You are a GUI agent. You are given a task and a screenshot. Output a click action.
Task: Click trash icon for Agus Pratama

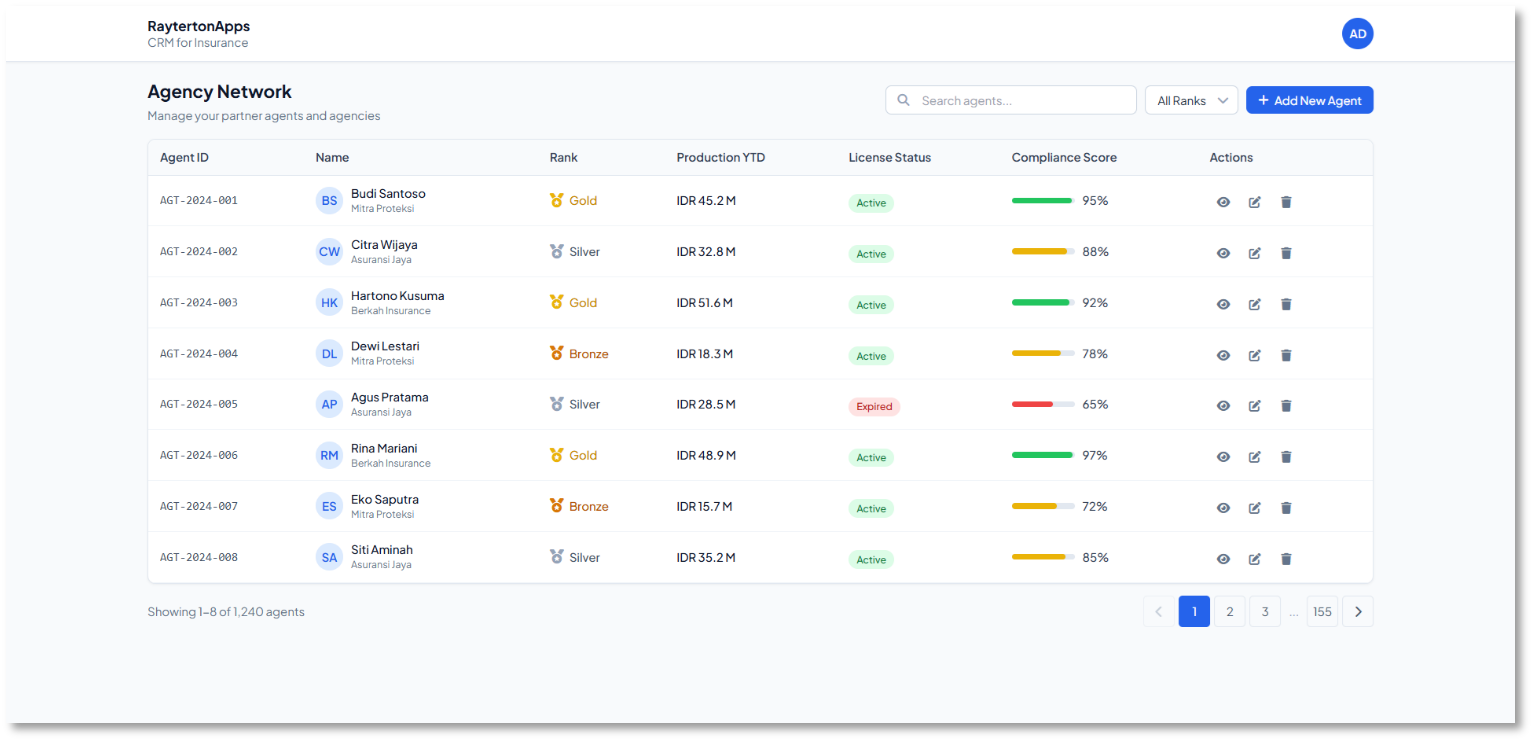(x=1286, y=406)
